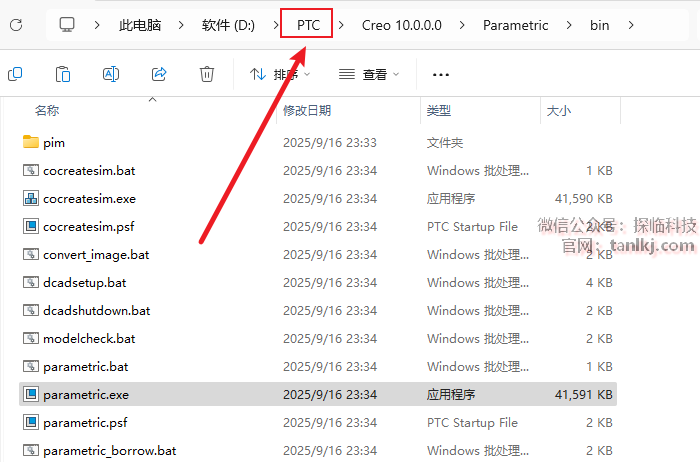Click the parametric.exe file icon
This screenshot has width=700, height=462.
tap(31, 394)
